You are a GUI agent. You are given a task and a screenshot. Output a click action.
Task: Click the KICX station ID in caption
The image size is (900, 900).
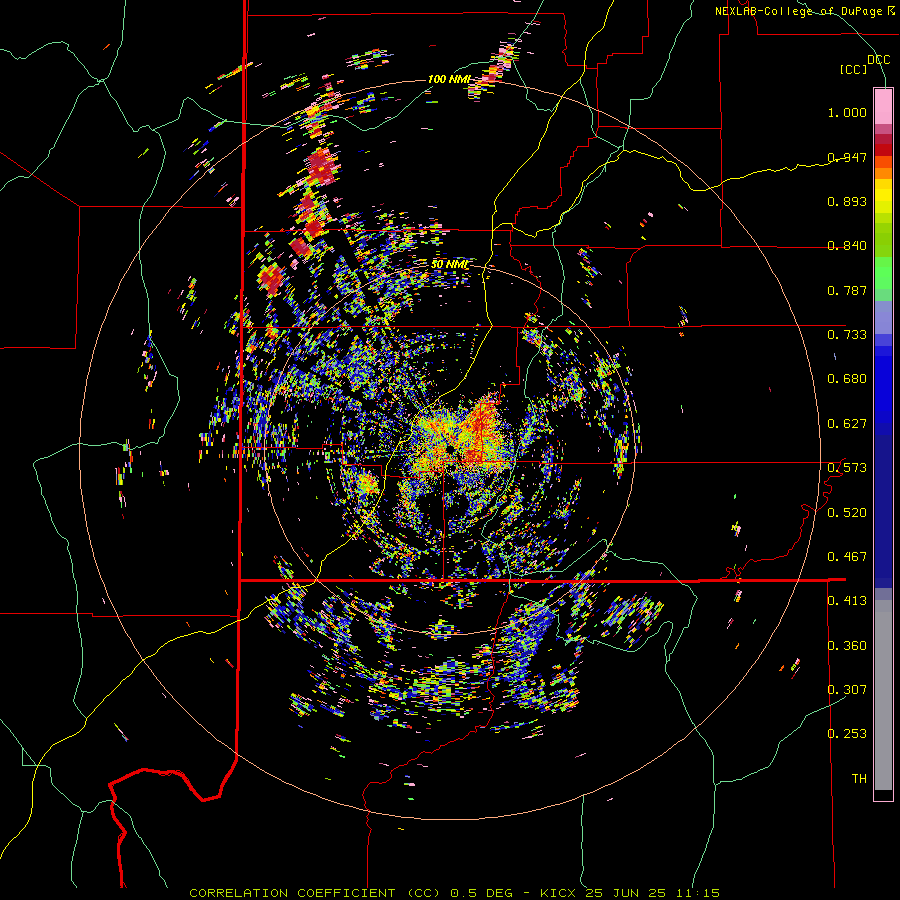click(x=560, y=893)
